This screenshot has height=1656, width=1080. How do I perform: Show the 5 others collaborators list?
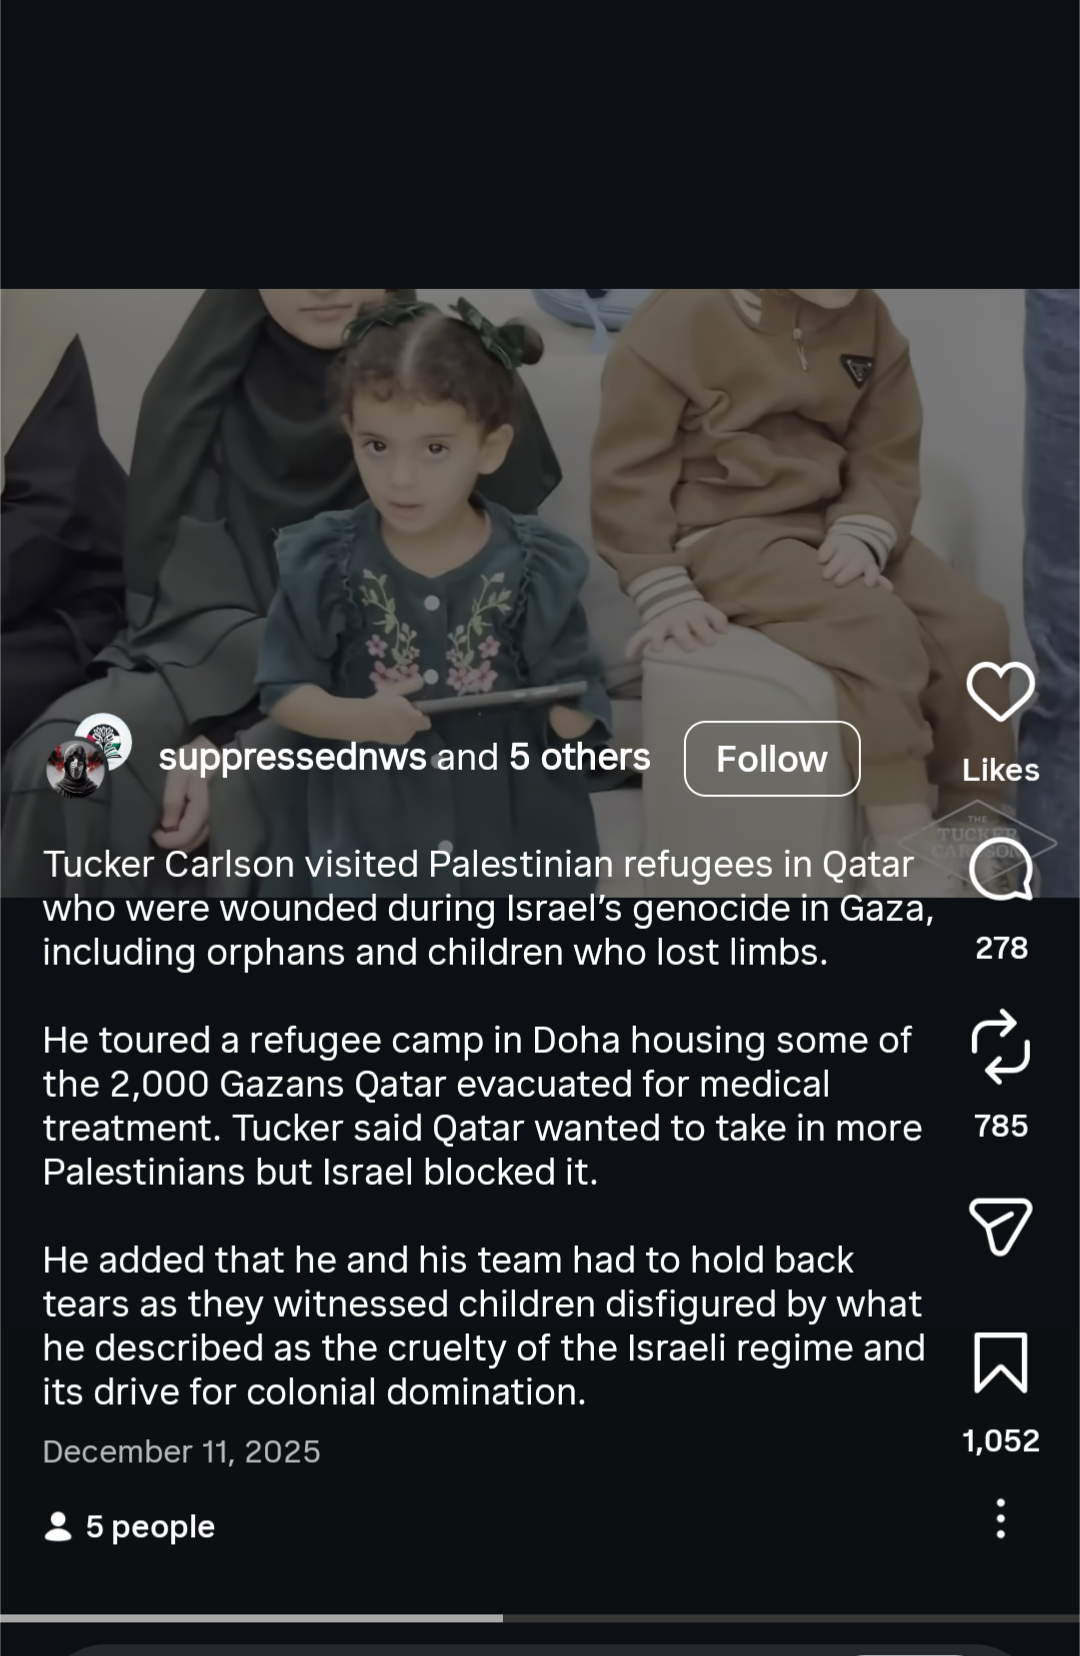coord(580,757)
